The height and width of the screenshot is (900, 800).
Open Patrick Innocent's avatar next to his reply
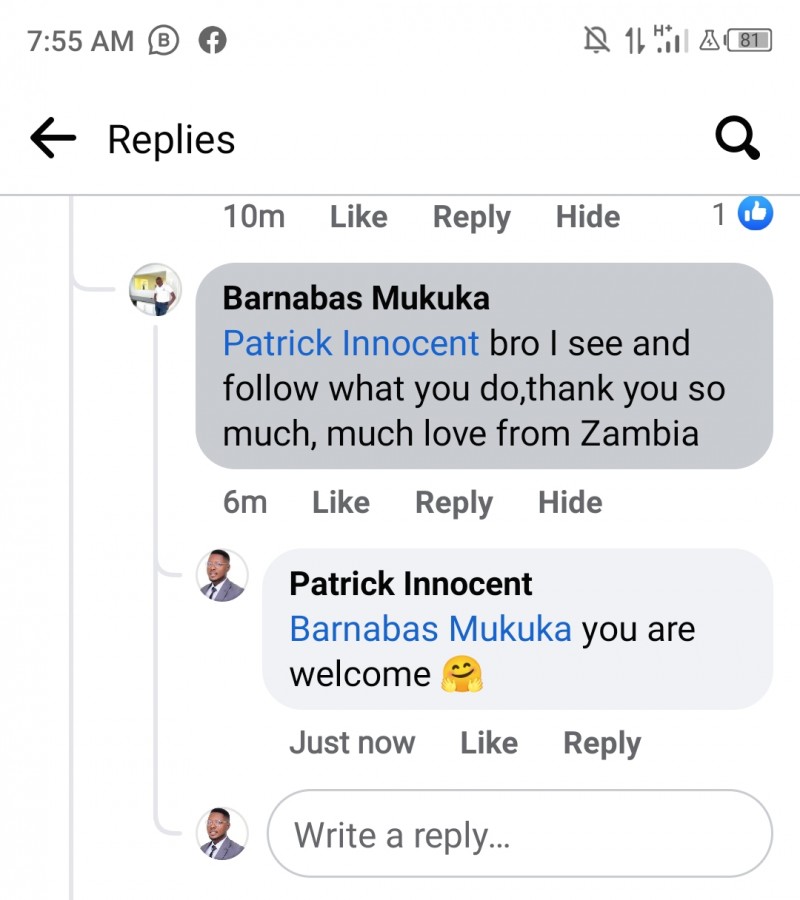222,575
